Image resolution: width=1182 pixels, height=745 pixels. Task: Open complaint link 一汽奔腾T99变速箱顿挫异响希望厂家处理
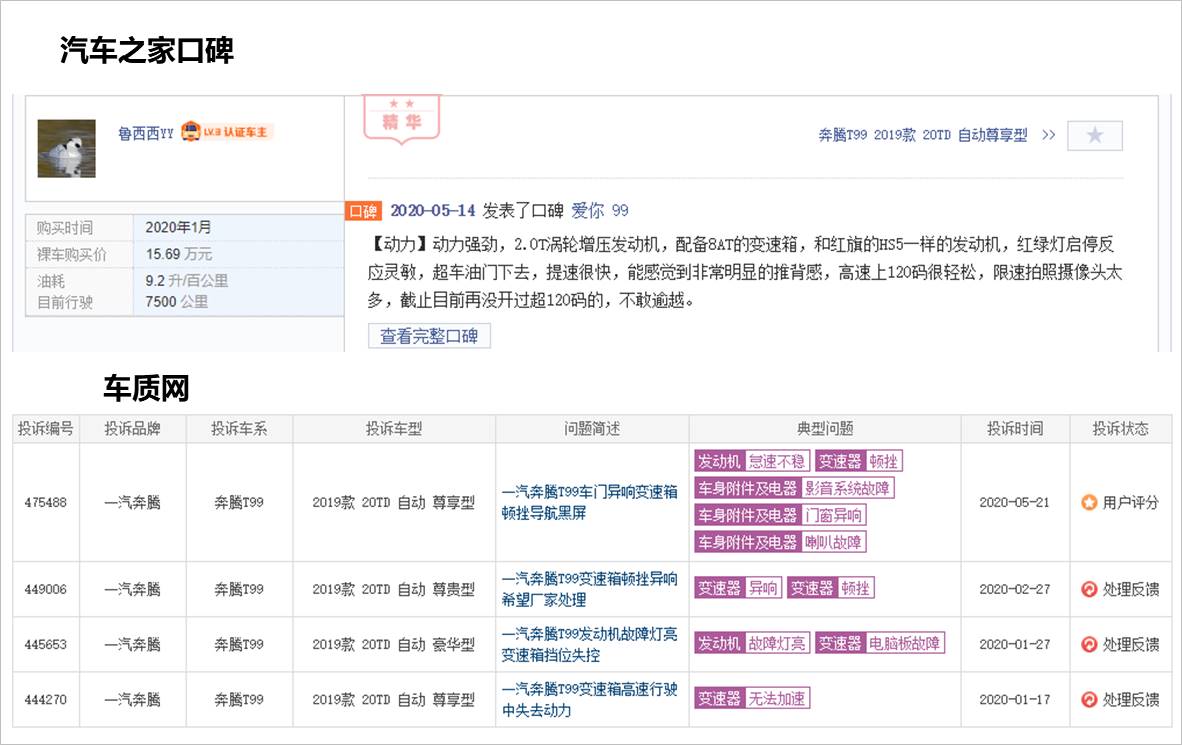(589, 589)
